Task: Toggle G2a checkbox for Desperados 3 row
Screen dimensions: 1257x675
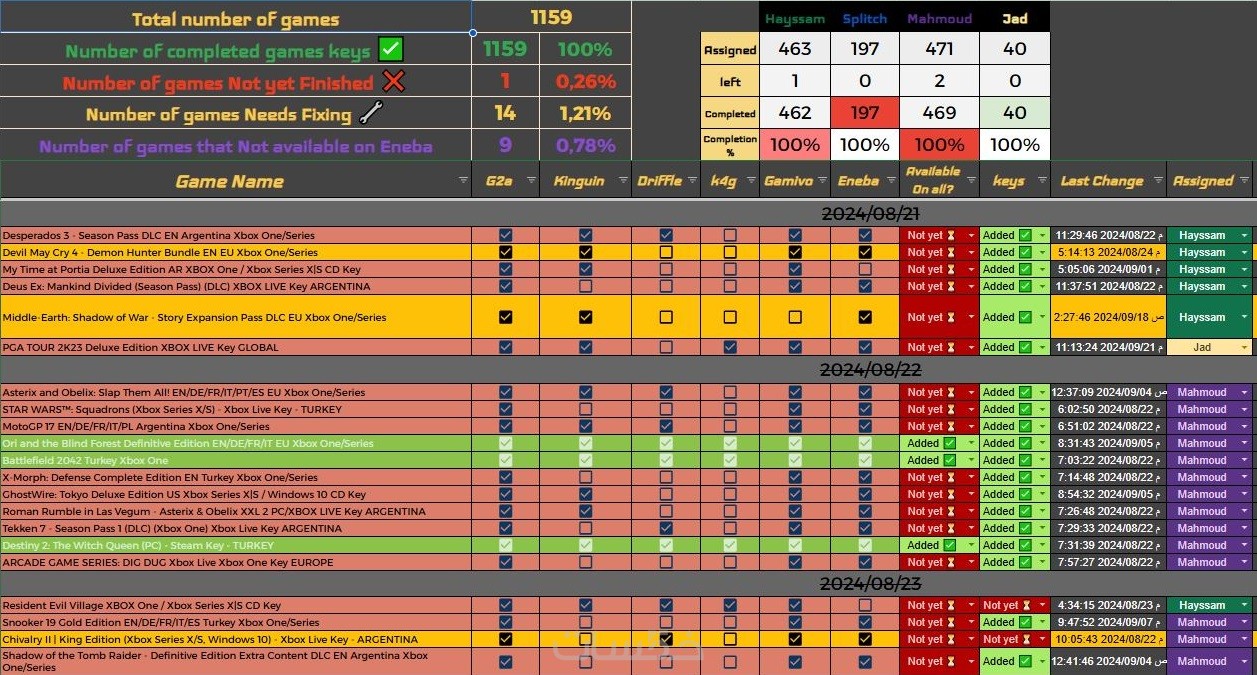Action: point(505,235)
